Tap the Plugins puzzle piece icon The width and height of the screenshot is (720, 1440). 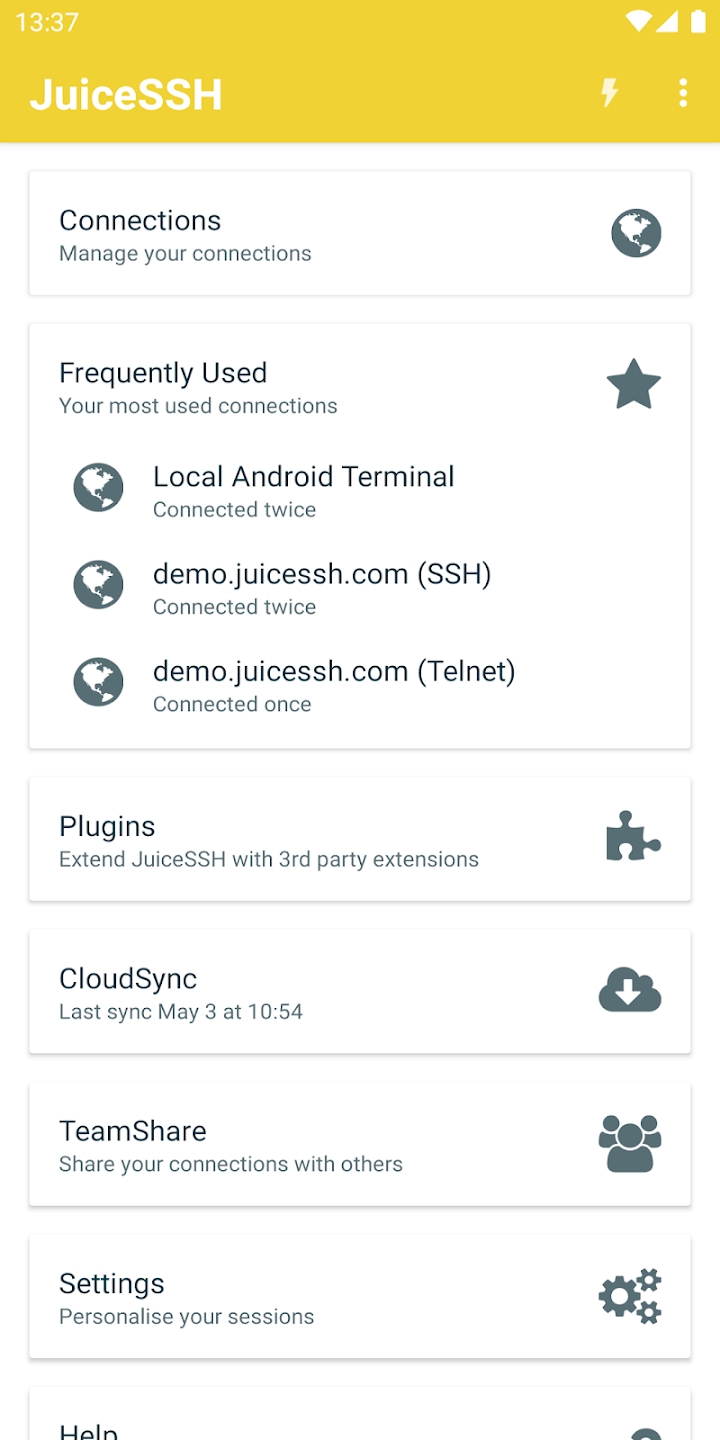[633, 838]
